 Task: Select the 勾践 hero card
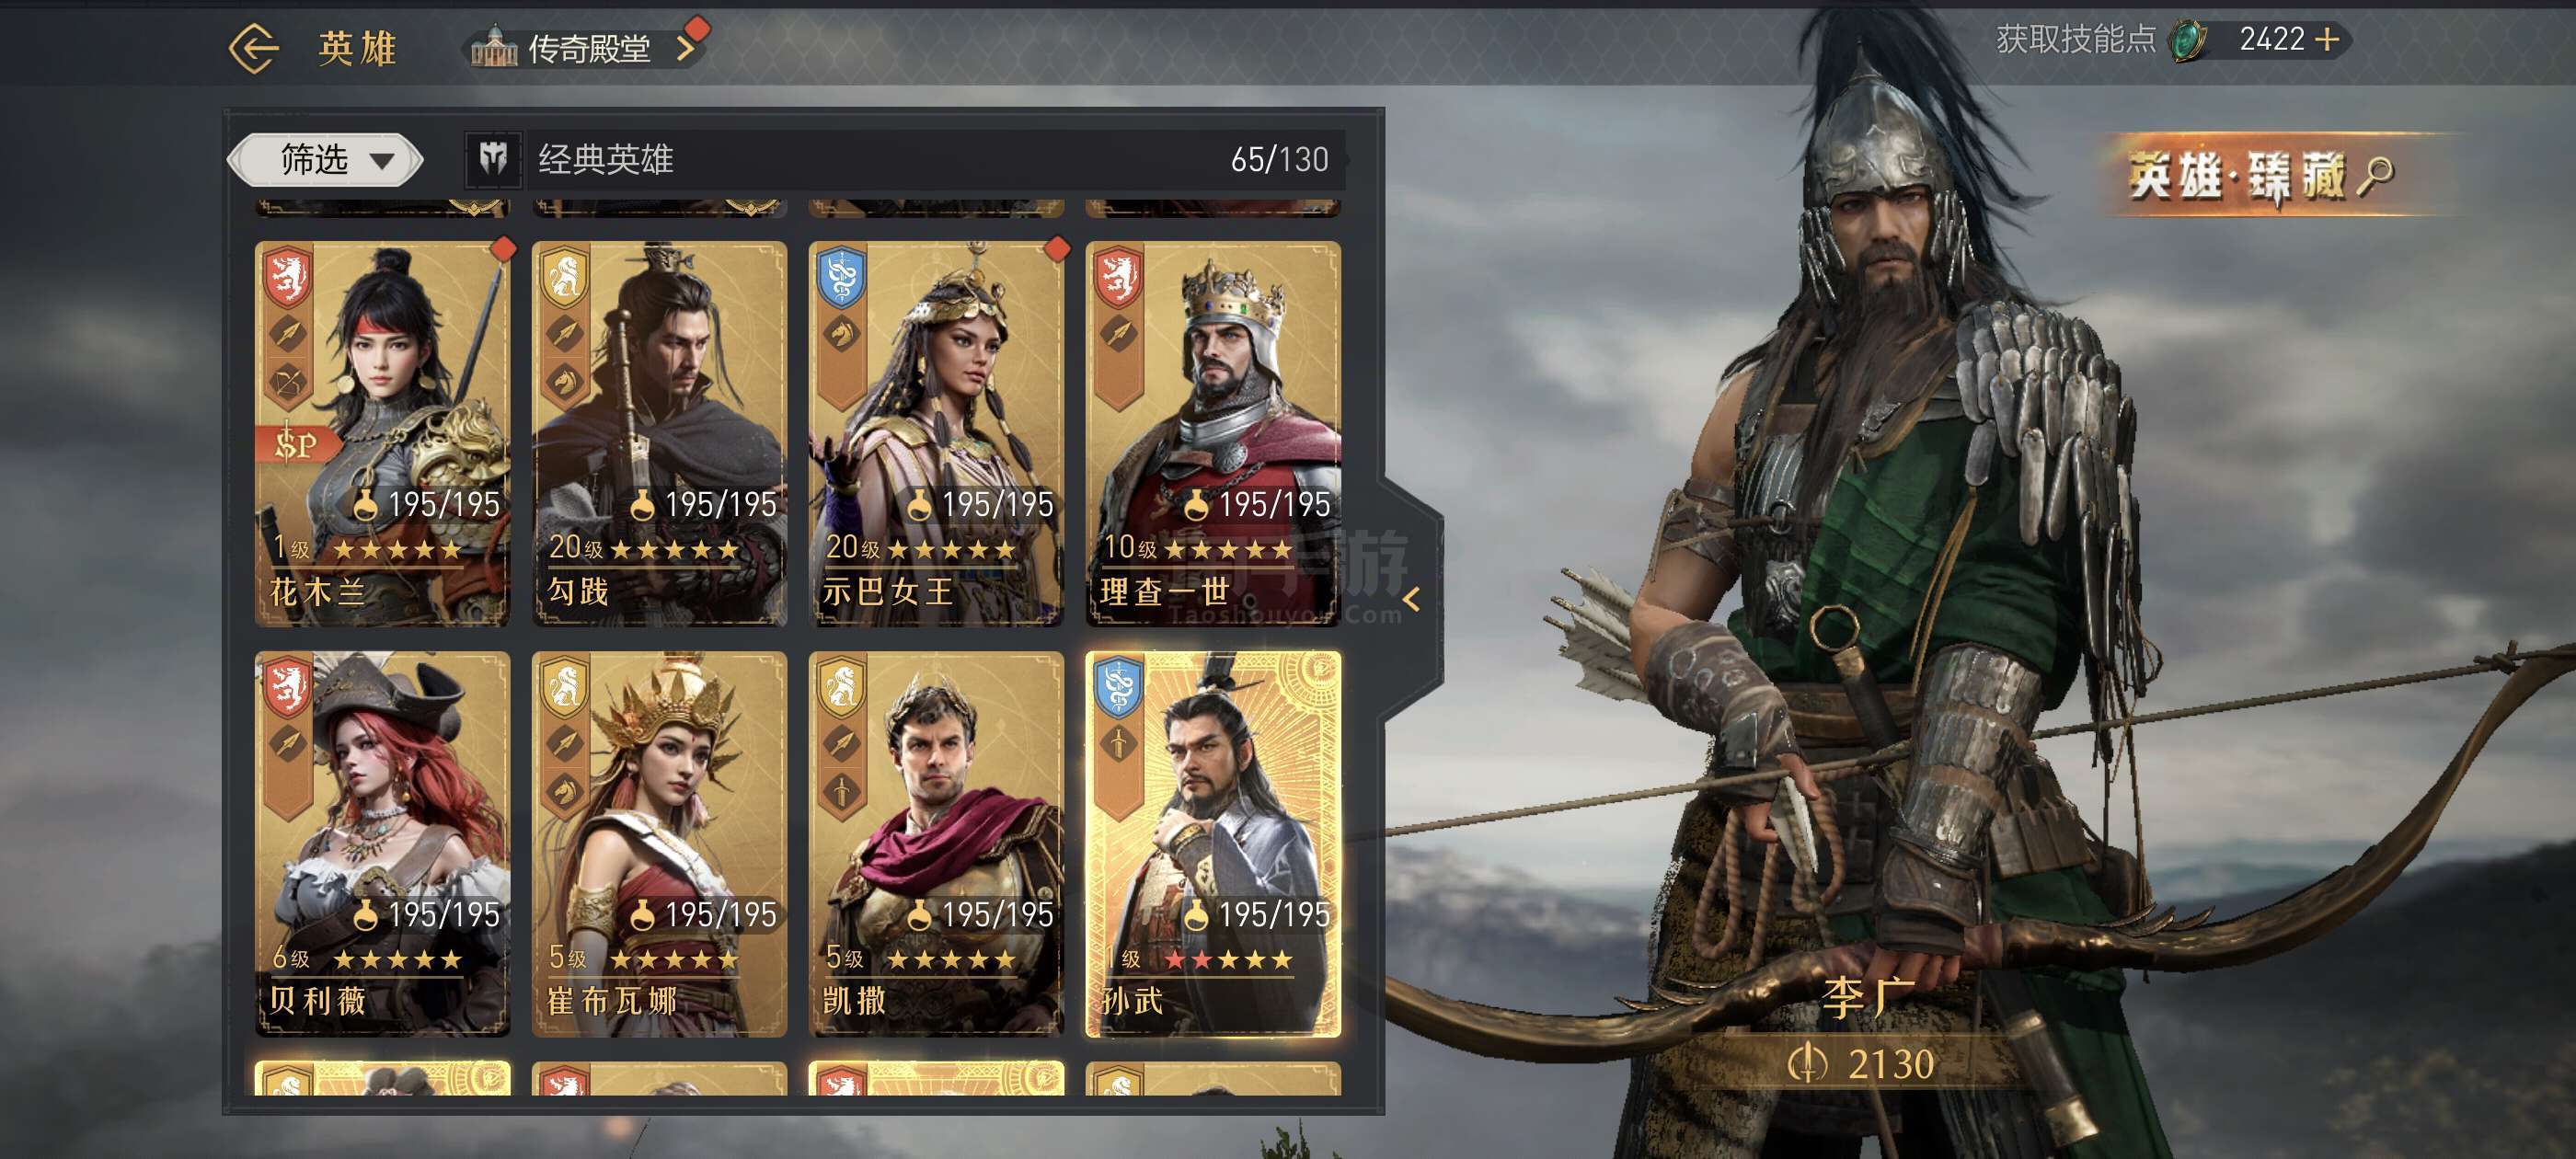(x=659, y=433)
